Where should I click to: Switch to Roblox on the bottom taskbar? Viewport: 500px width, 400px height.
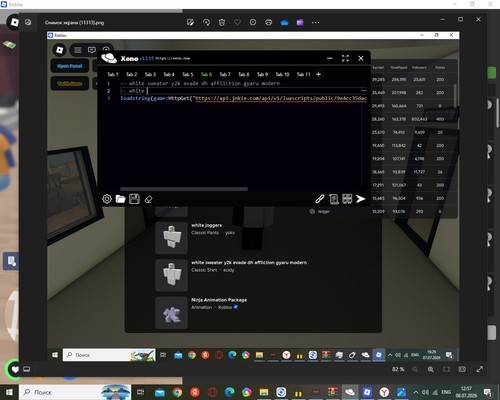point(367,392)
